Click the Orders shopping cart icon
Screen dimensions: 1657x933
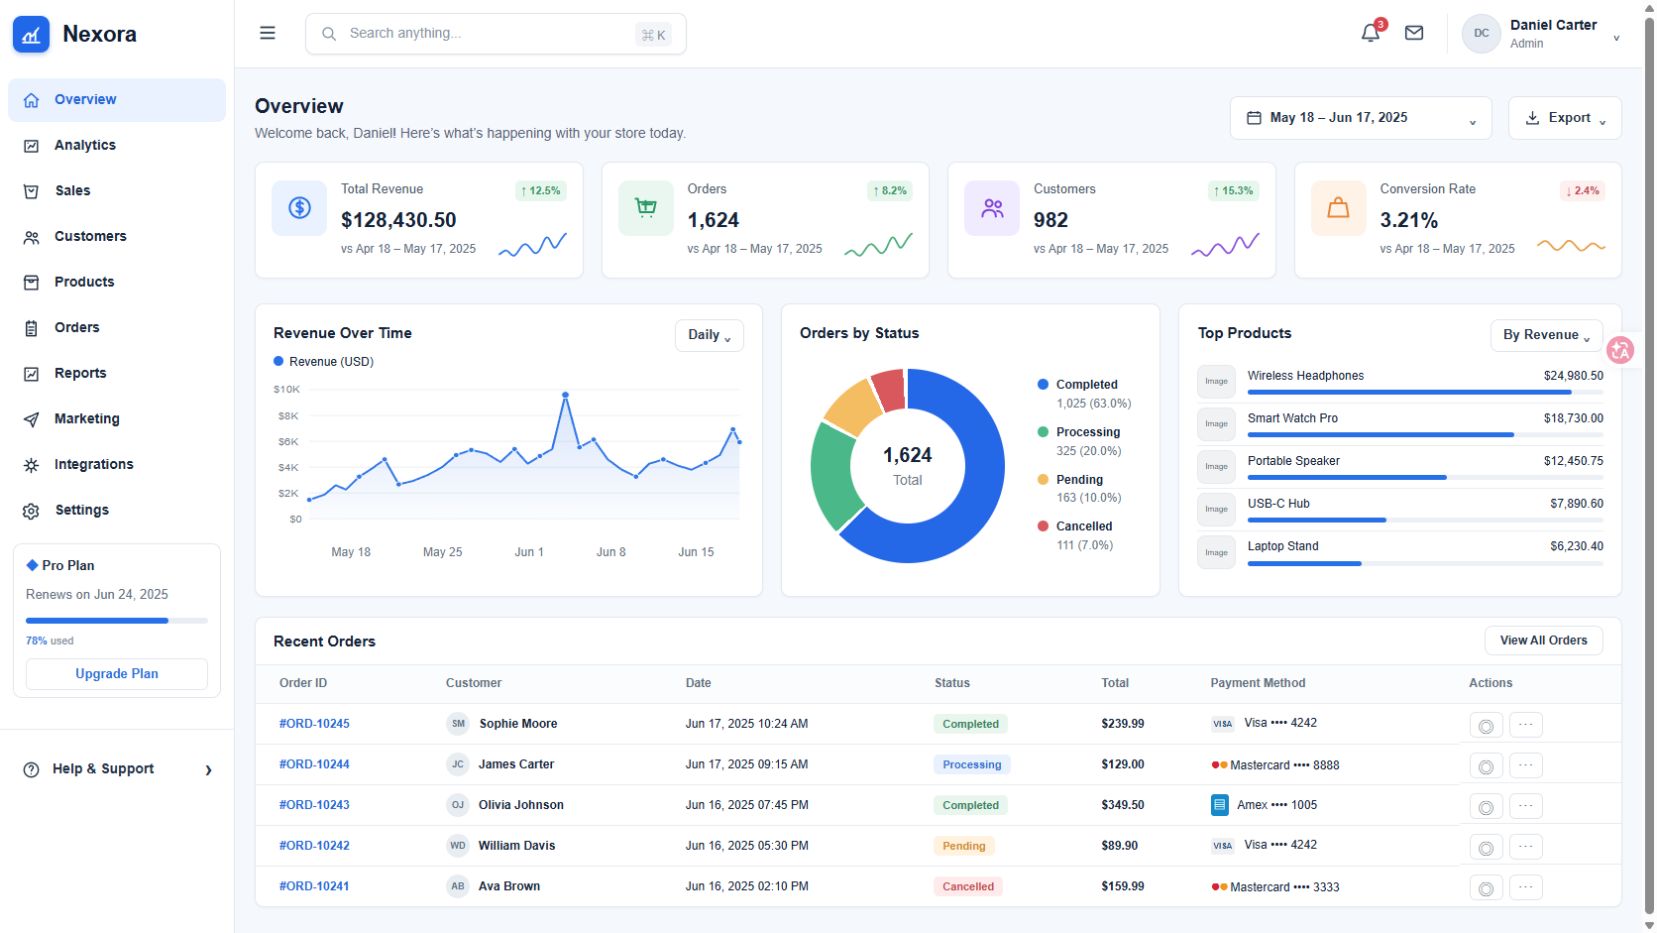pyautogui.click(x=646, y=208)
